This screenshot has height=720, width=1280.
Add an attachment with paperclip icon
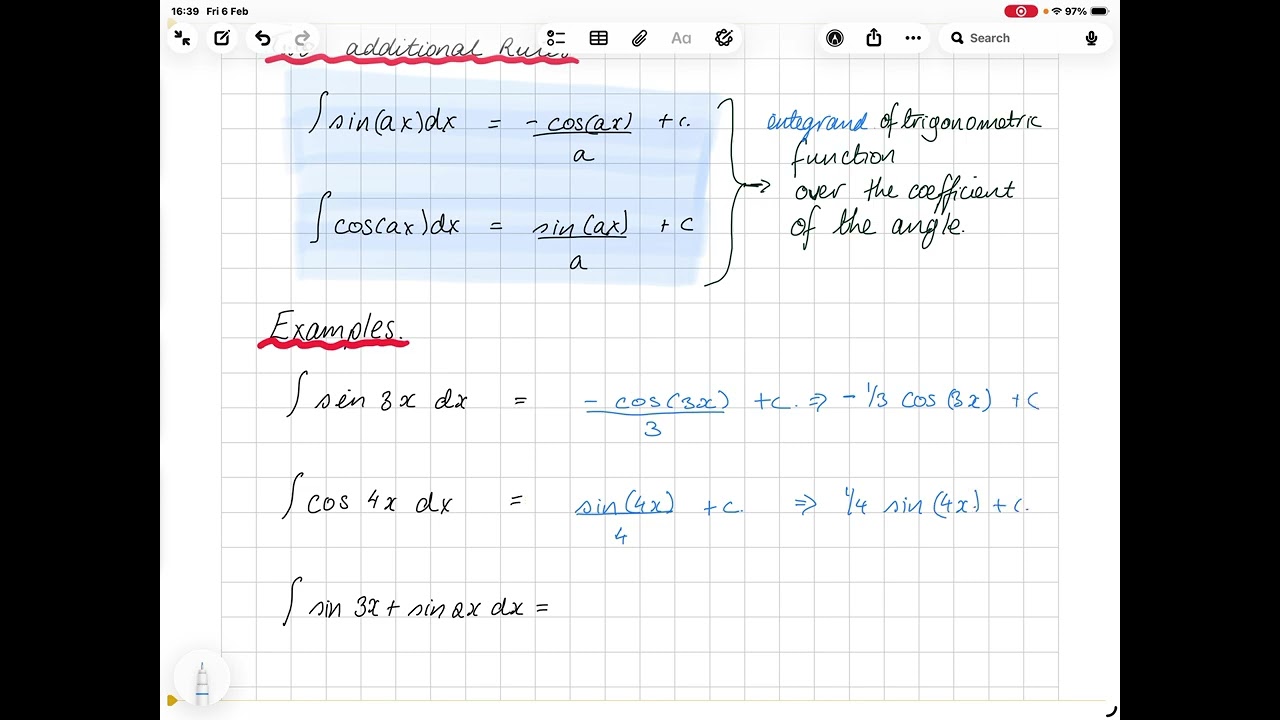click(x=640, y=38)
